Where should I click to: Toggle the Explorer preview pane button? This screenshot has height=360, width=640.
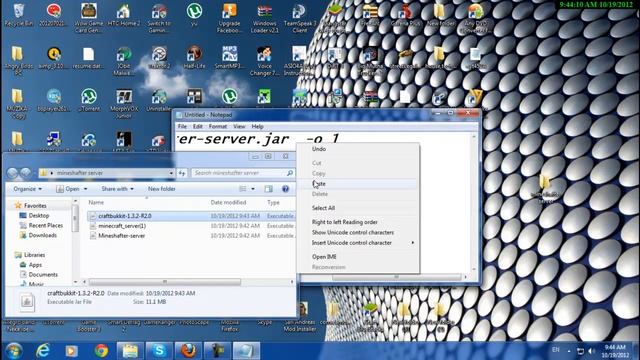[x=269, y=189]
